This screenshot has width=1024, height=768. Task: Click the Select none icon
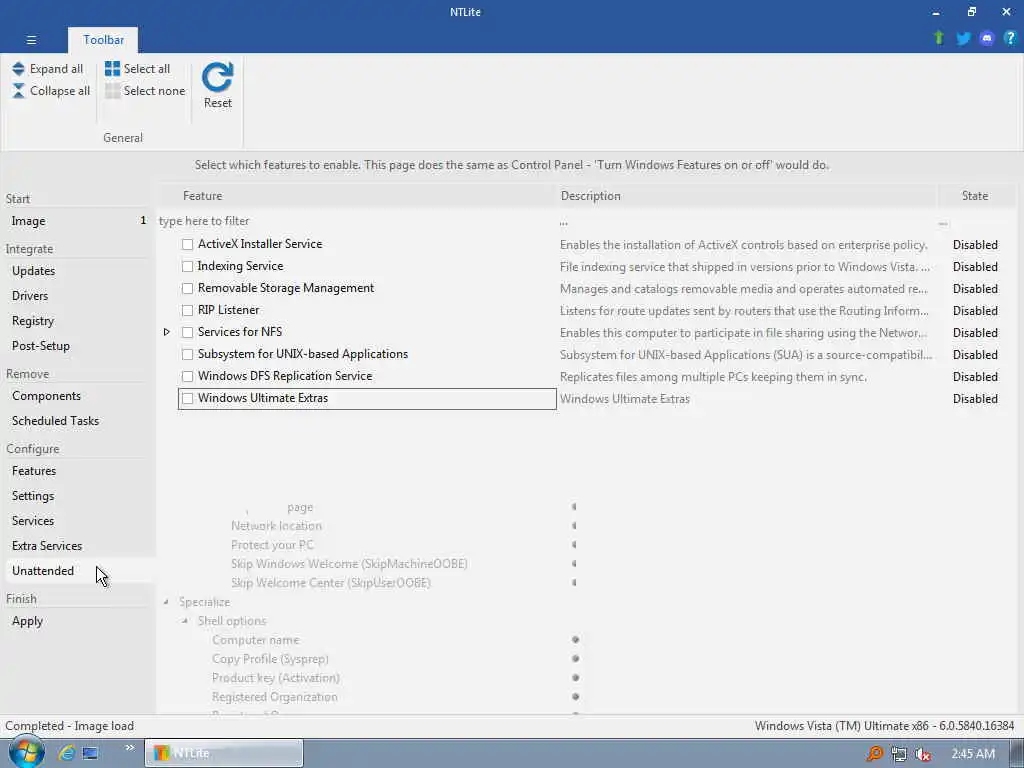click(x=112, y=91)
